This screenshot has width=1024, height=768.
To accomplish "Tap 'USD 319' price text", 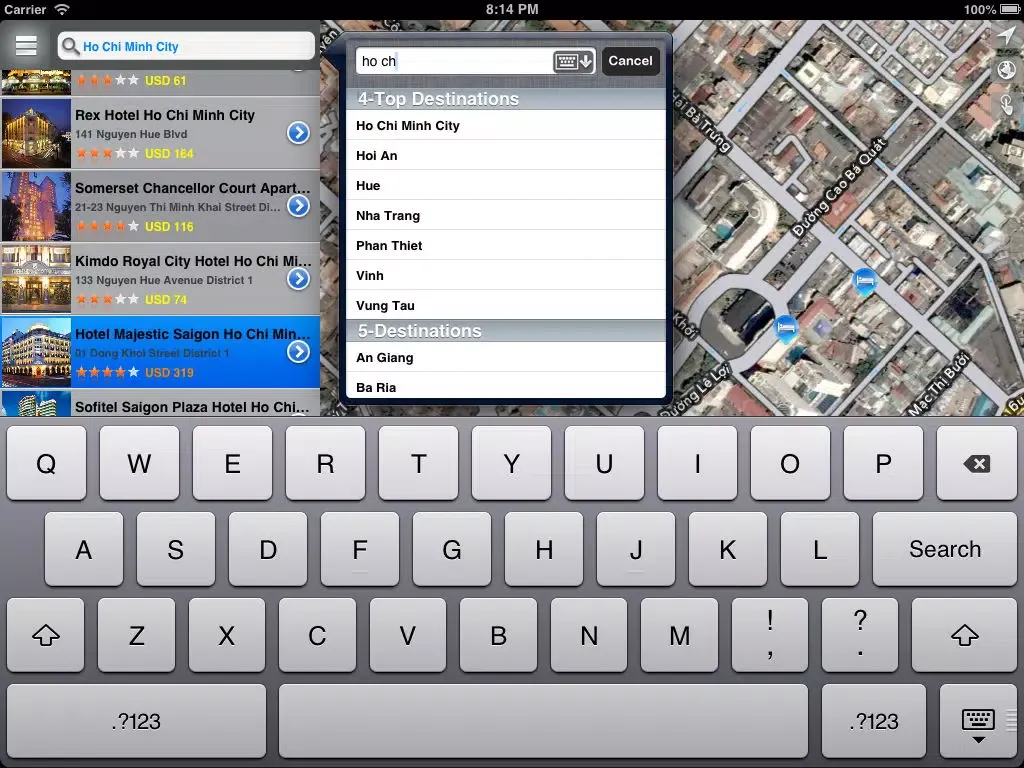I will click(x=169, y=372).
